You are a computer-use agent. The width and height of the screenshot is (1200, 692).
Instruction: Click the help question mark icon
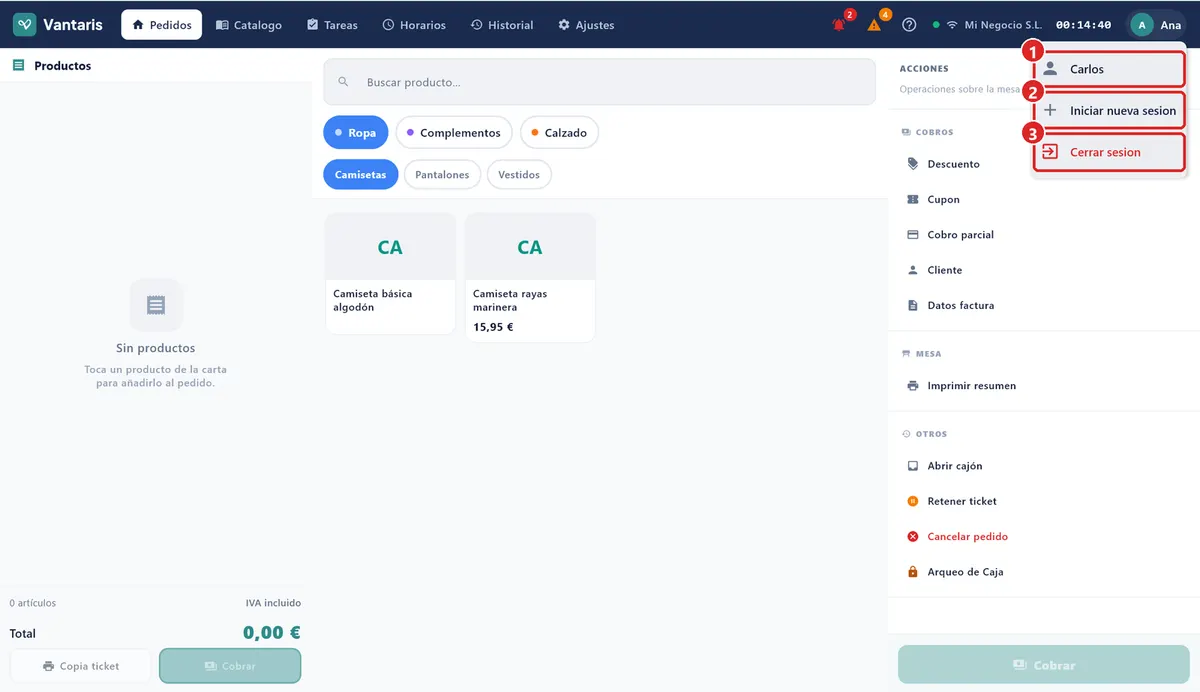(x=909, y=25)
